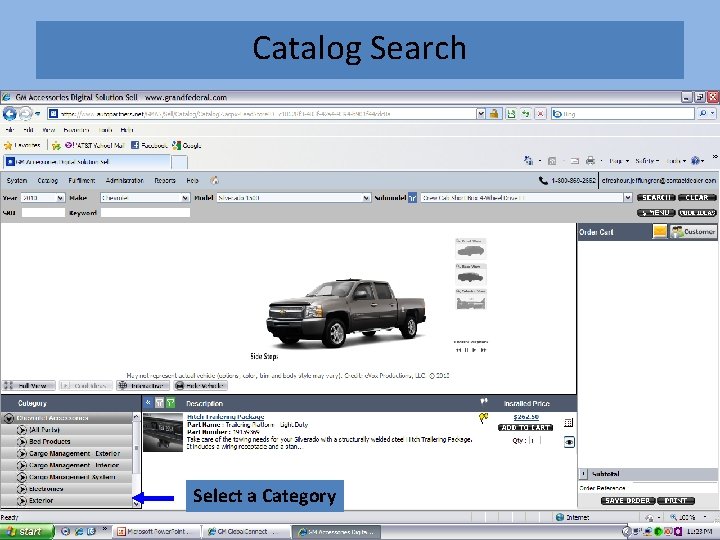Screen dimensions: 720x540
Task: Click the MENU button below SEARCH
Action: tap(656, 213)
